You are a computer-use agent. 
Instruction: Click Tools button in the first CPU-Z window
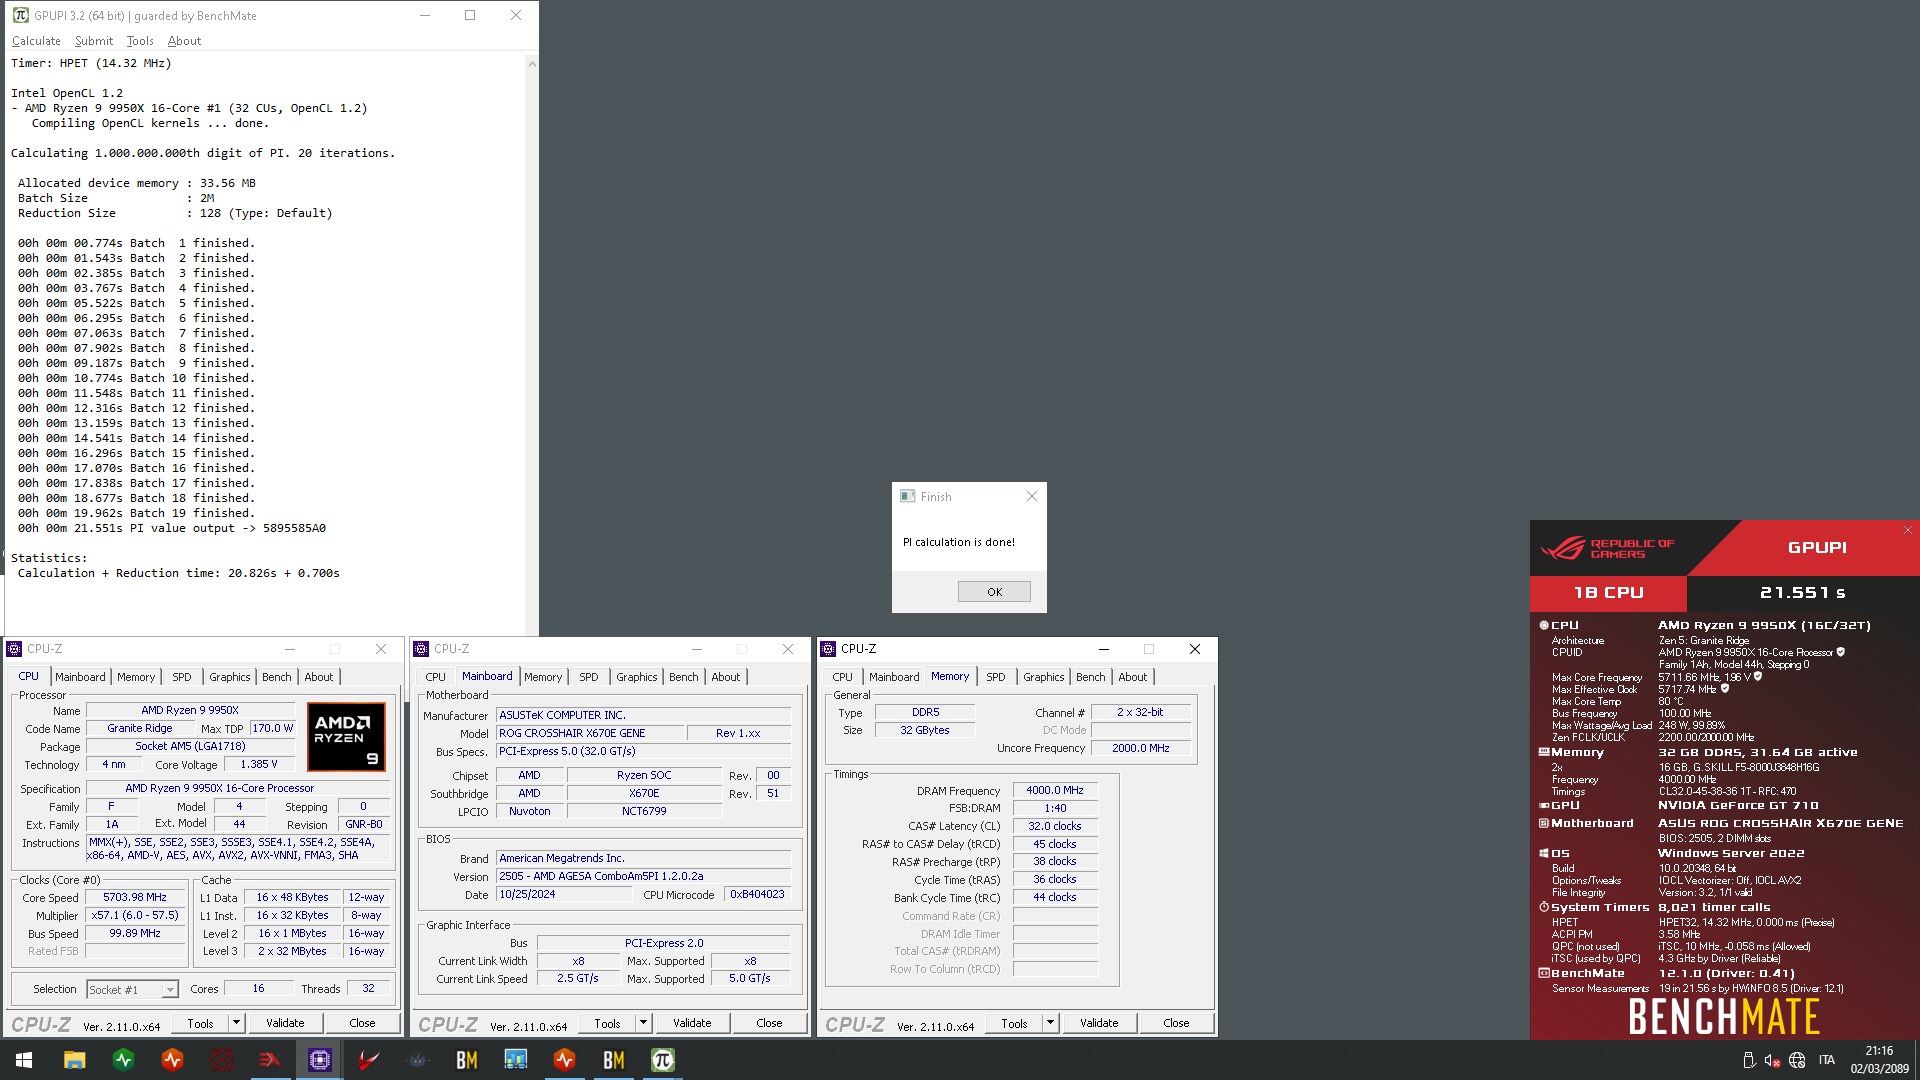(x=200, y=1023)
